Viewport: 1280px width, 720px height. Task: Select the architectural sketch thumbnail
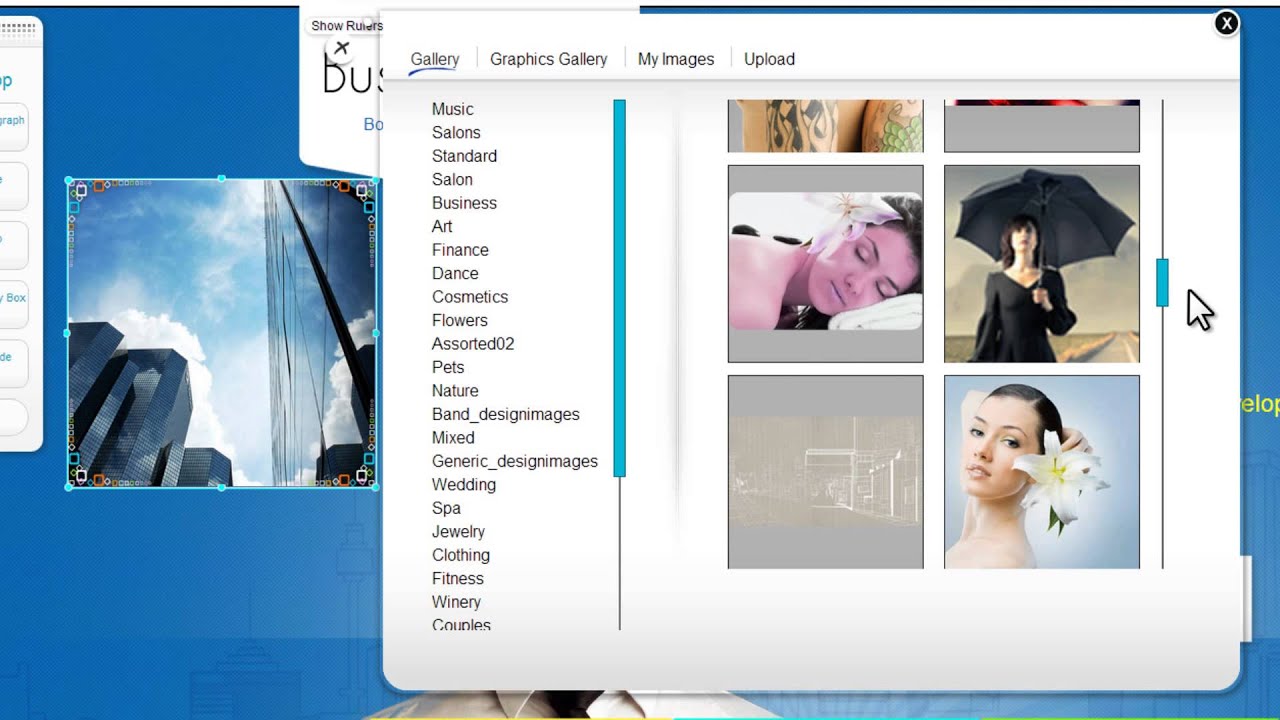tap(825, 472)
